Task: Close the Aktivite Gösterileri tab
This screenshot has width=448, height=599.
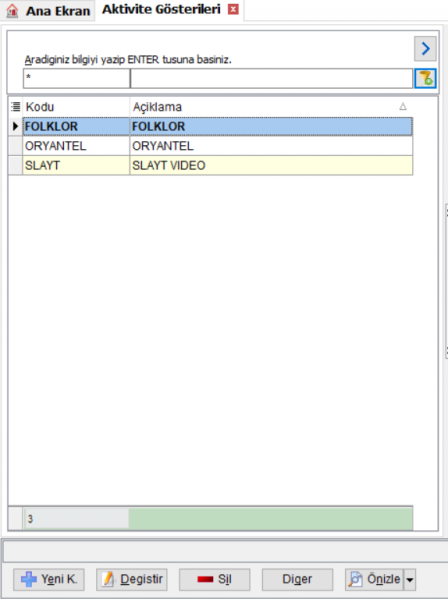Action: tap(233, 9)
